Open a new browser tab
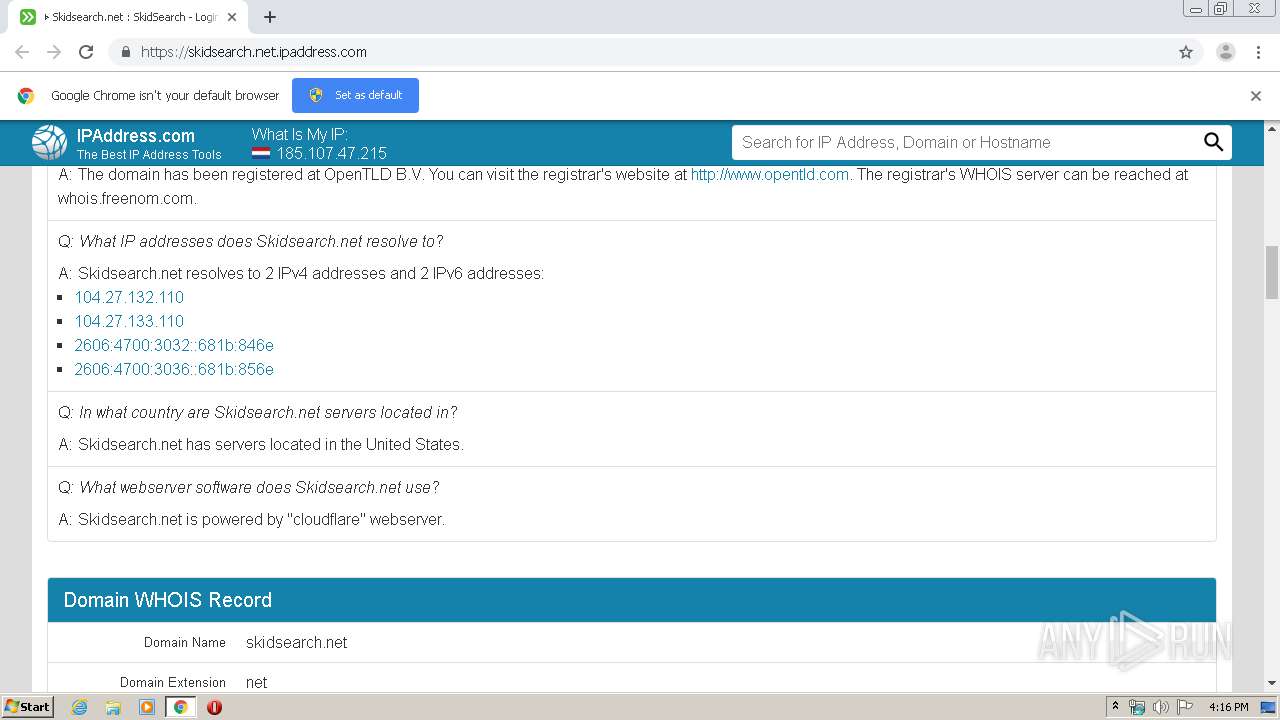This screenshot has width=1280, height=720. (x=269, y=17)
